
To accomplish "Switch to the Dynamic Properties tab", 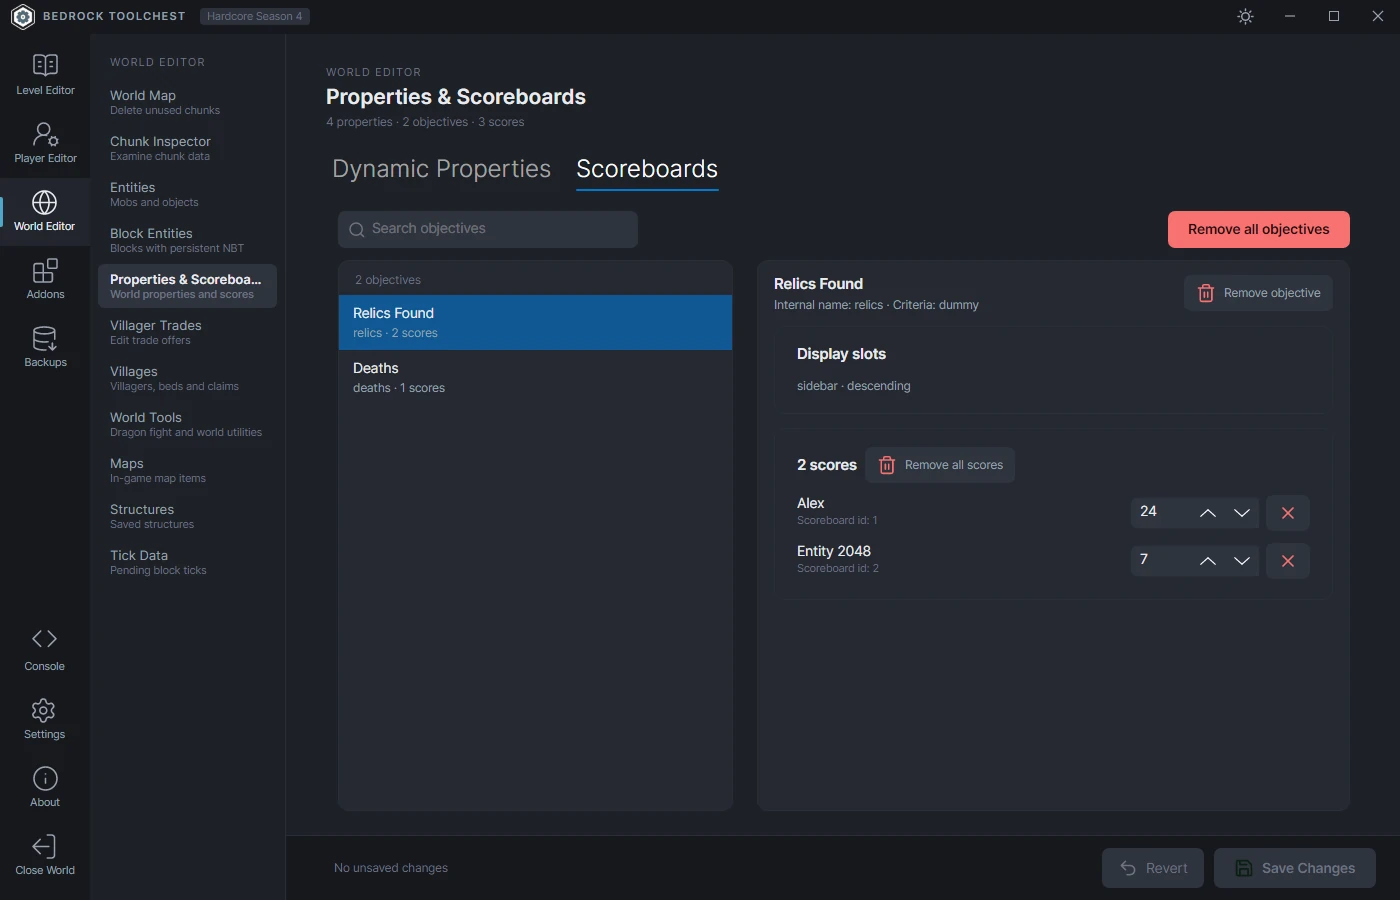I will 441,169.
